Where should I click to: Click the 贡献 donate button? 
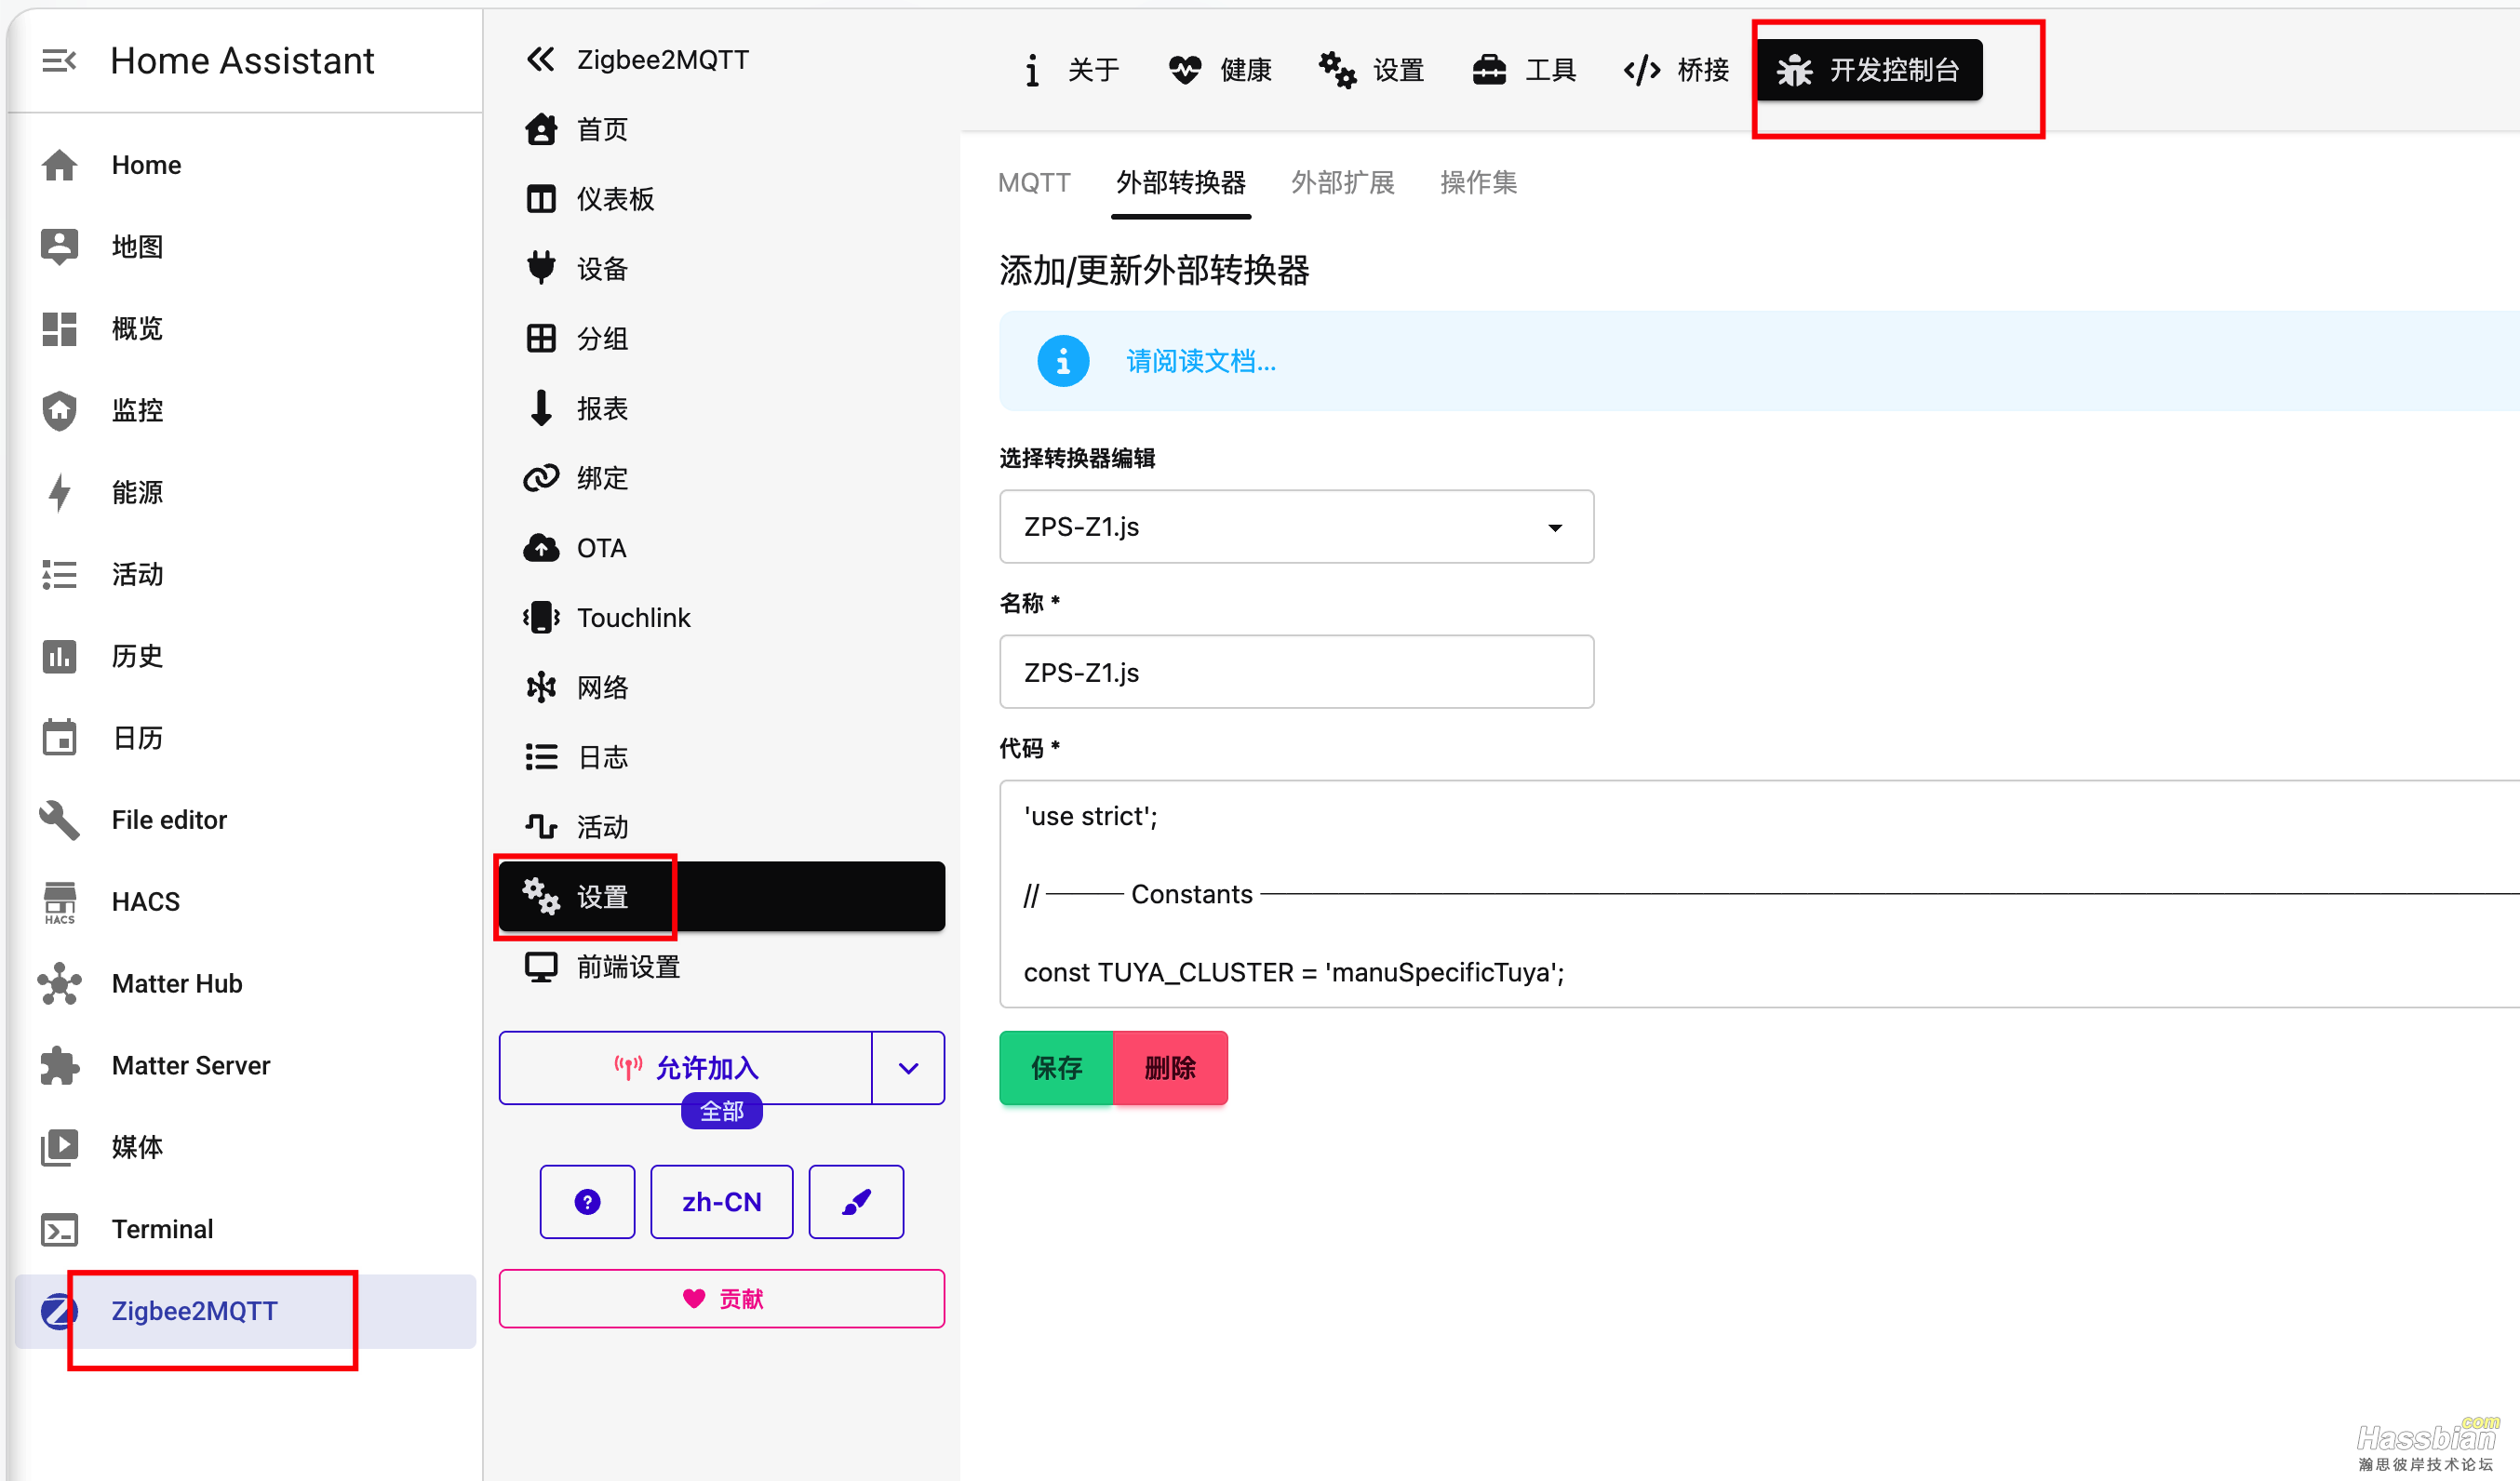coord(721,1299)
